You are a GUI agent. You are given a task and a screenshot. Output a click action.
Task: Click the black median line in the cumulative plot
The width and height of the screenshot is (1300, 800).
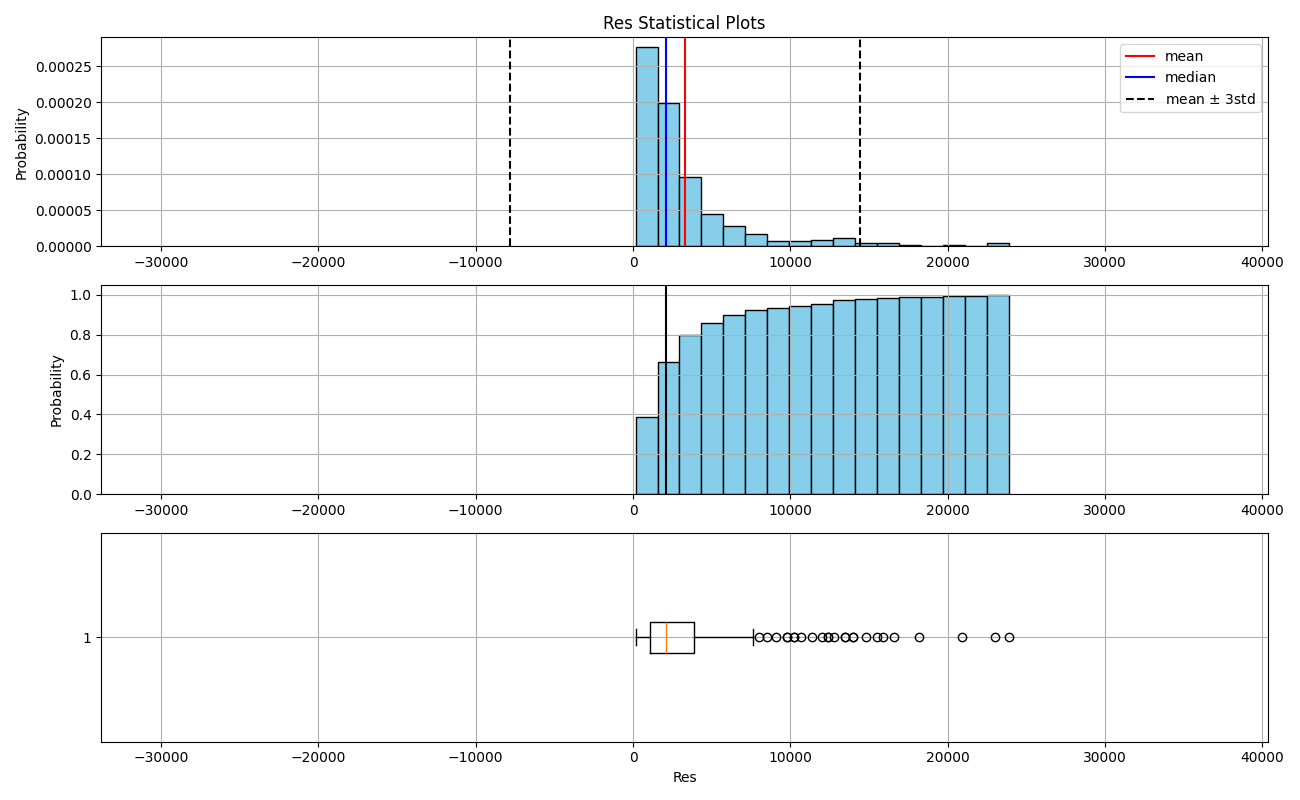pyautogui.click(x=666, y=390)
